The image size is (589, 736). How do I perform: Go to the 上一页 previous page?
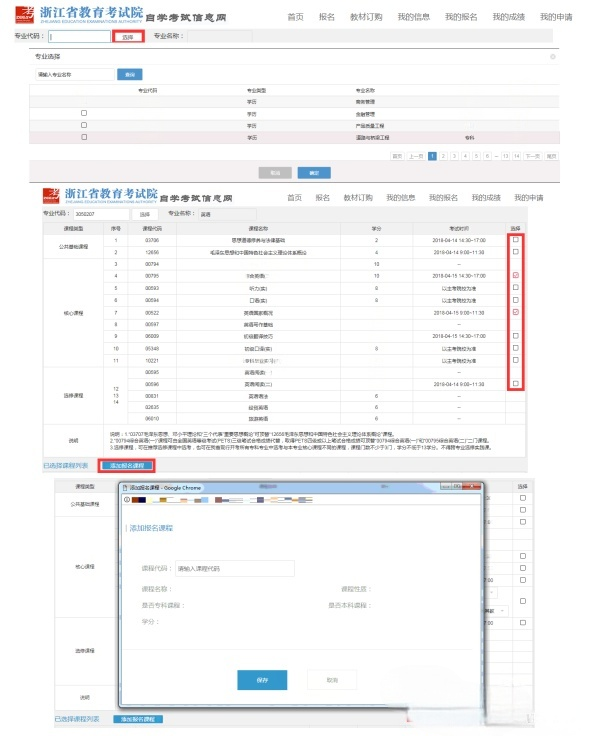416,156
